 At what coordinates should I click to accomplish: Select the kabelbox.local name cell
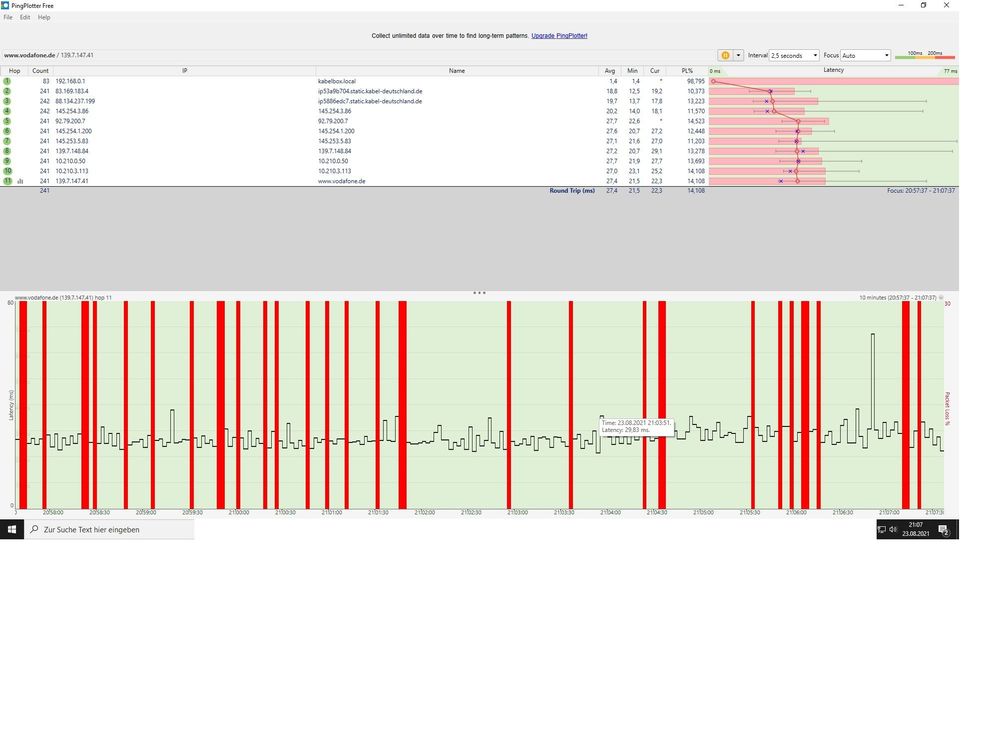pos(337,82)
